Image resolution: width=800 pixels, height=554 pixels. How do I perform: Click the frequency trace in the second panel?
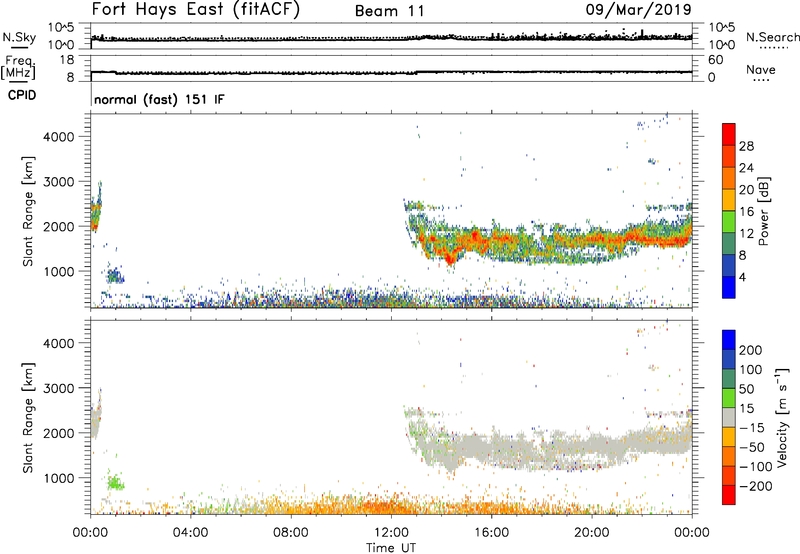click(391, 72)
